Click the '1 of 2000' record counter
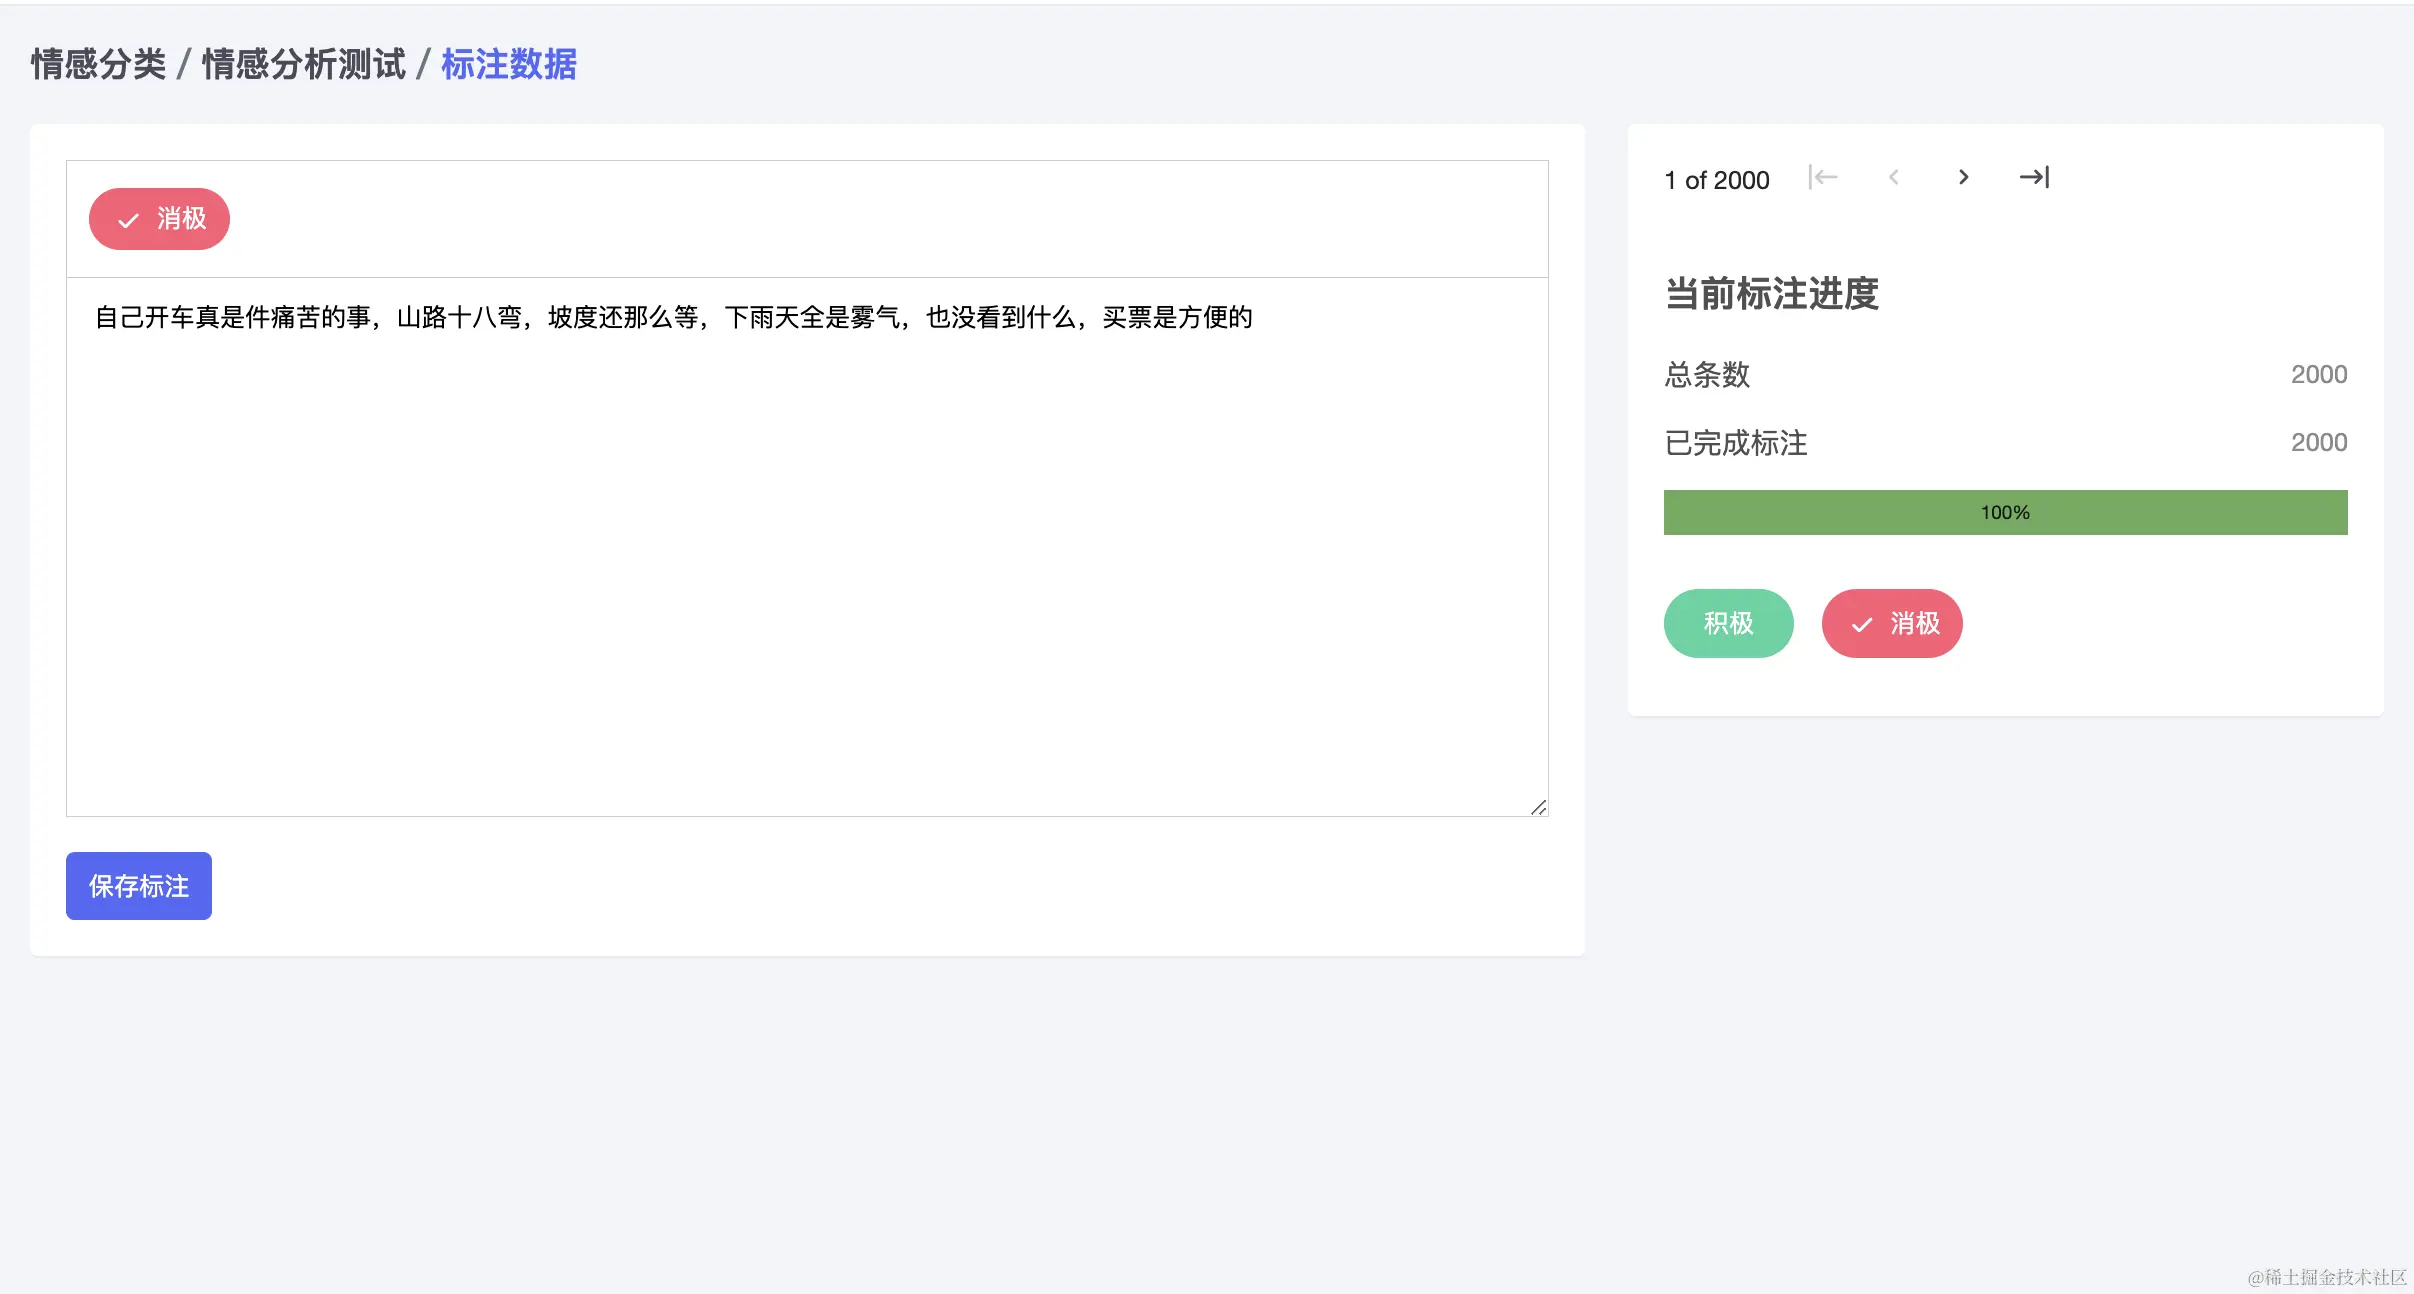The width and height of the screenshot is (2414, 1294). click(1715, 180)
